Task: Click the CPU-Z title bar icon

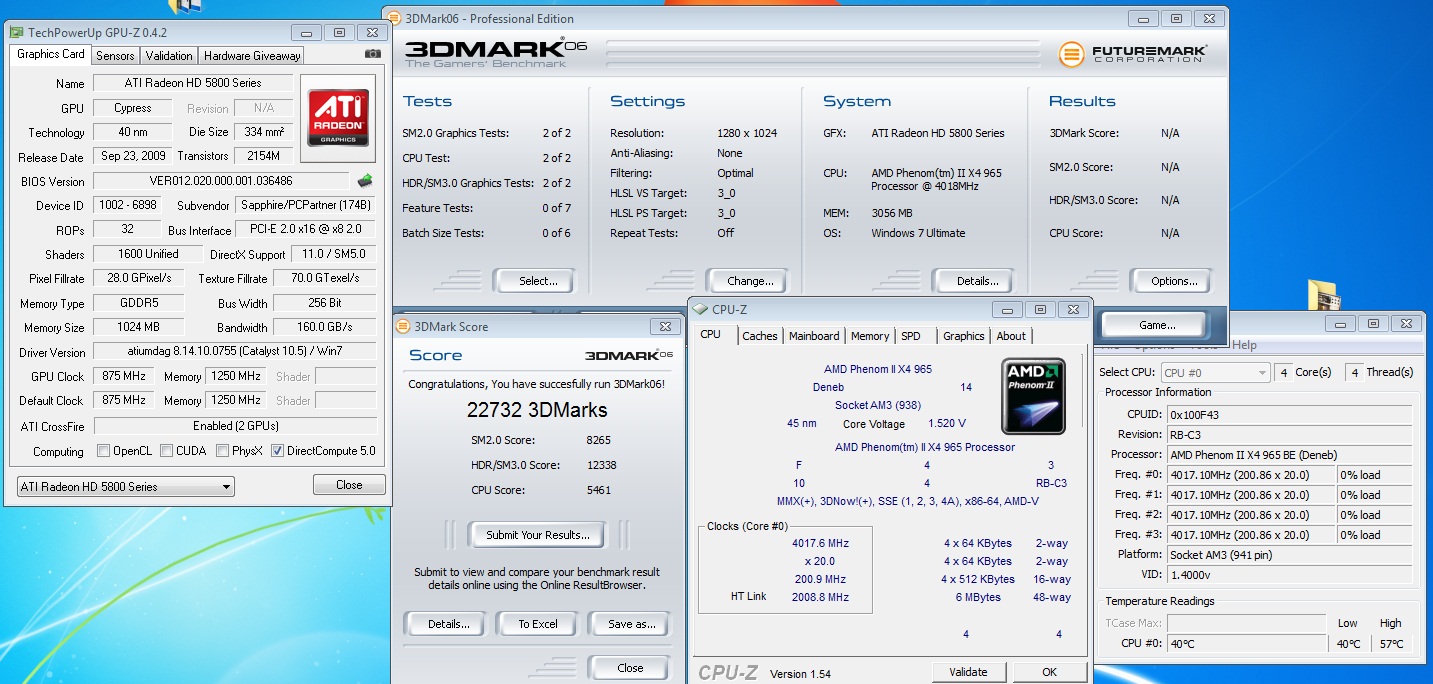Action: click(701, 310)
